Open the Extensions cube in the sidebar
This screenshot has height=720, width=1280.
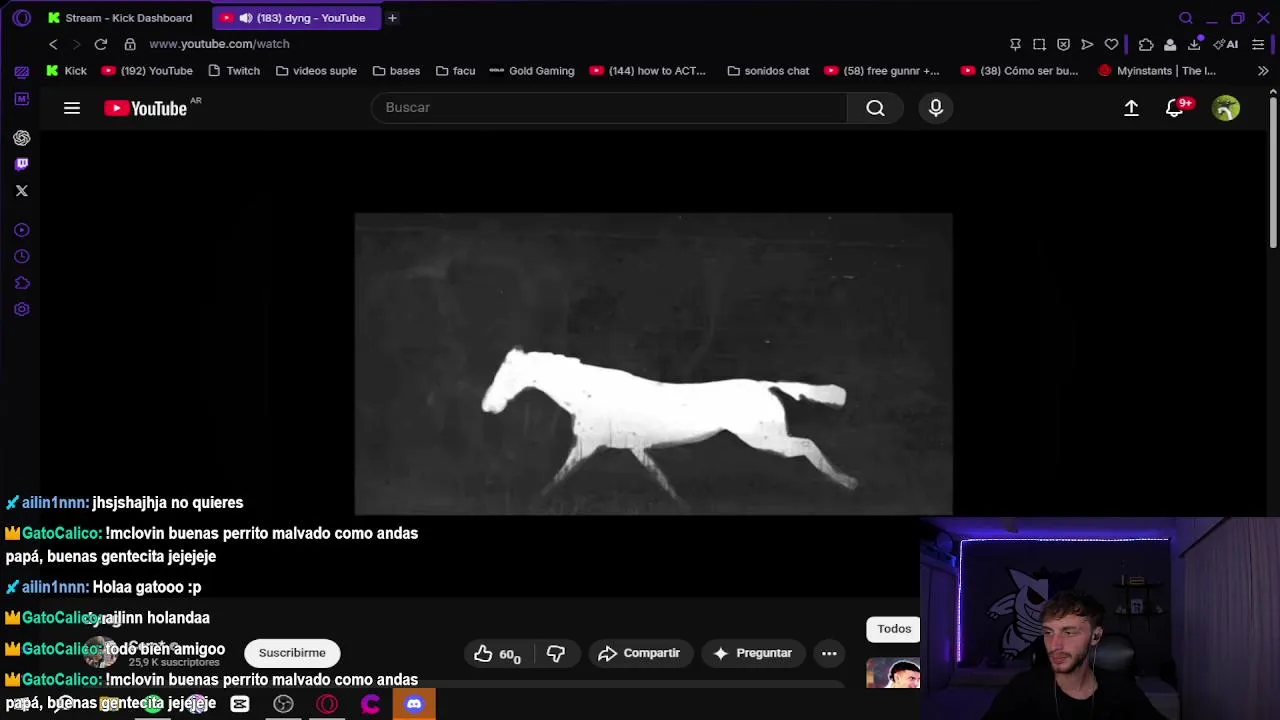coord(22,283)
